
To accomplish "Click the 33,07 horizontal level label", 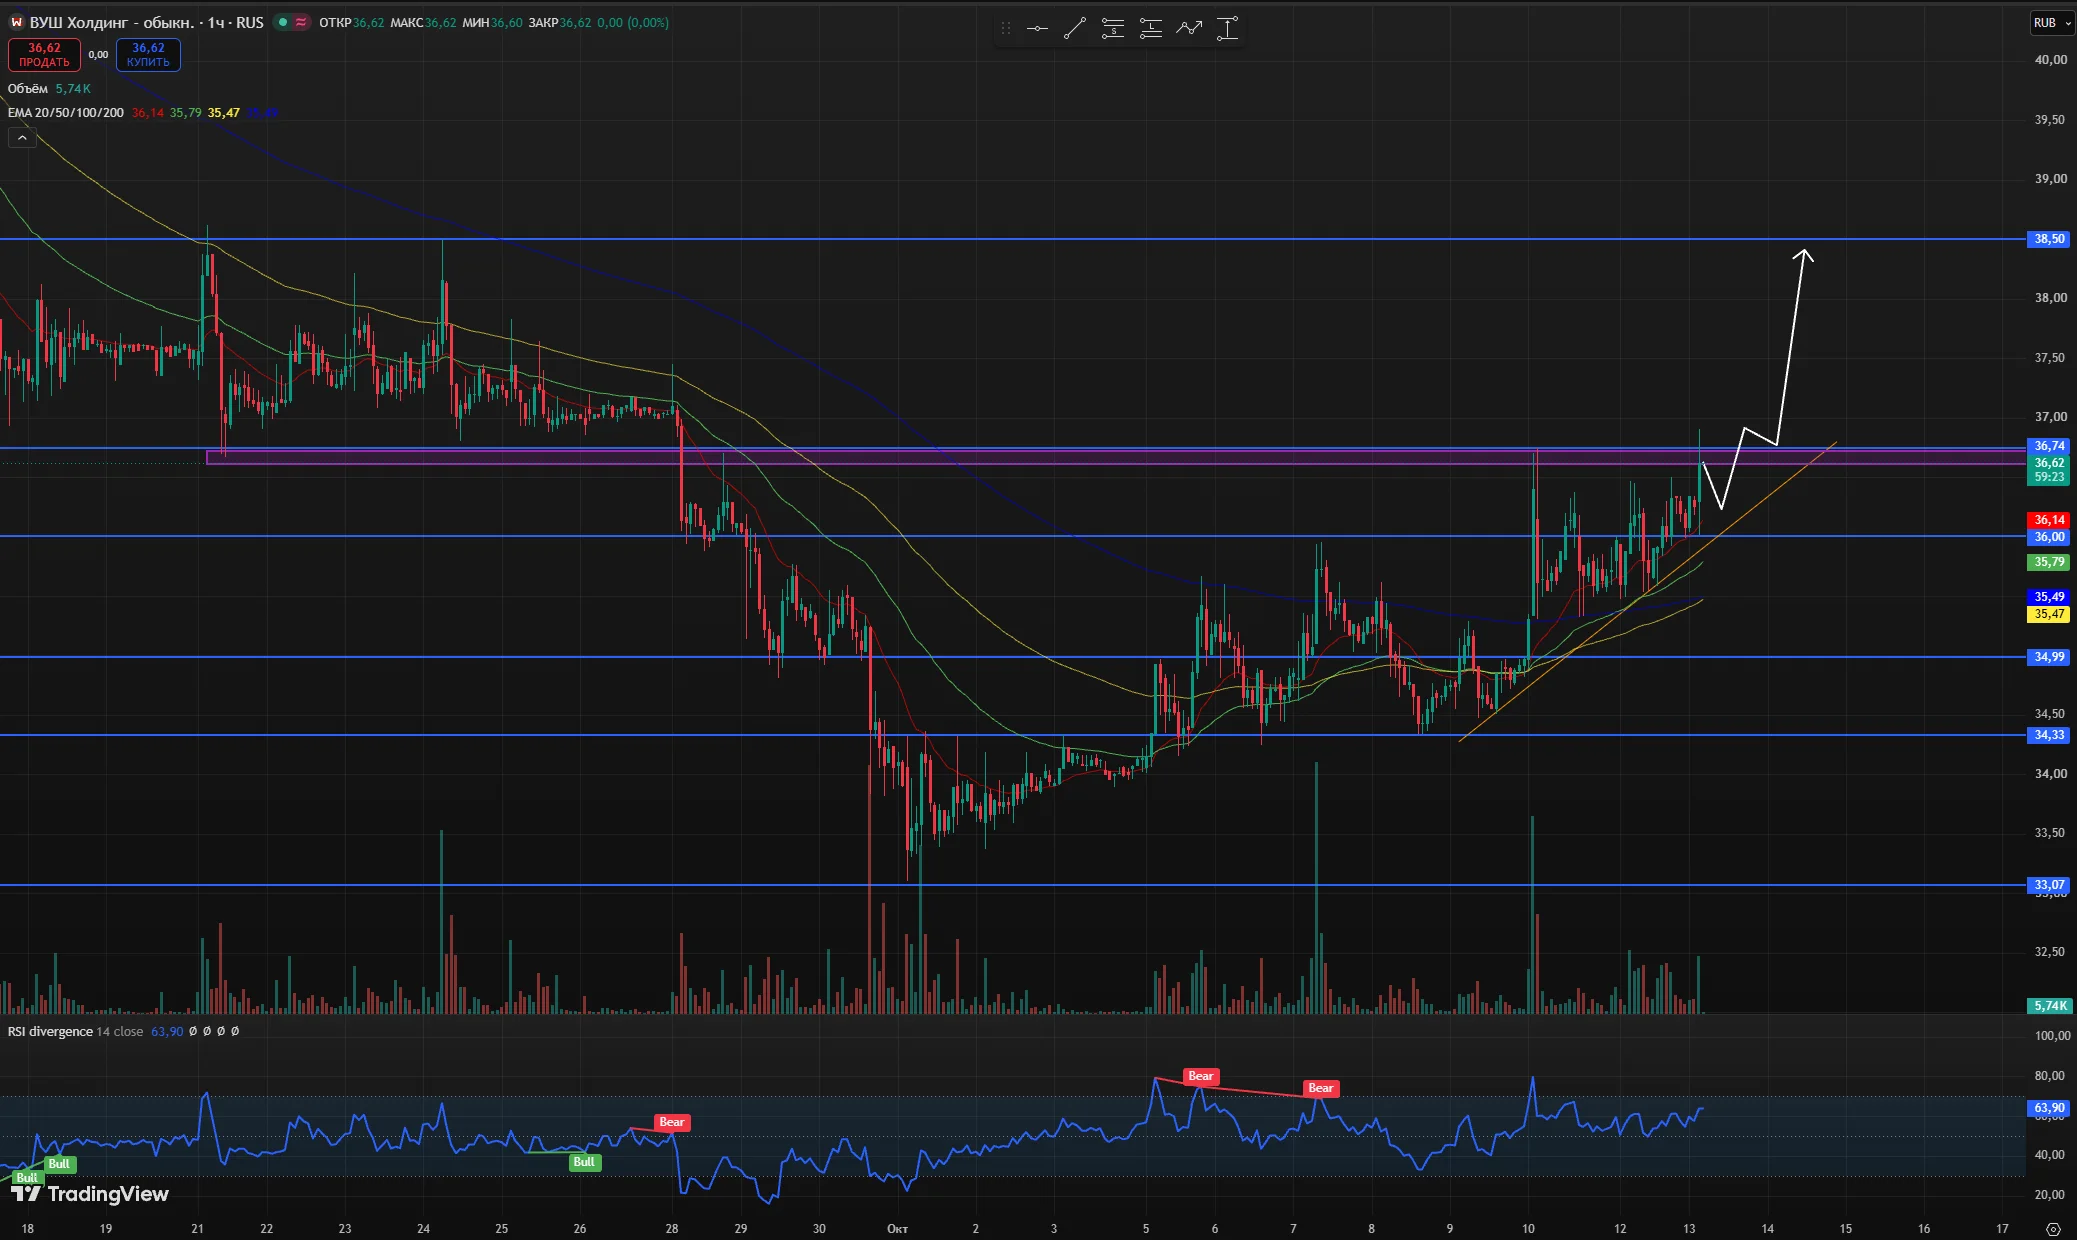I will 2049,885.
